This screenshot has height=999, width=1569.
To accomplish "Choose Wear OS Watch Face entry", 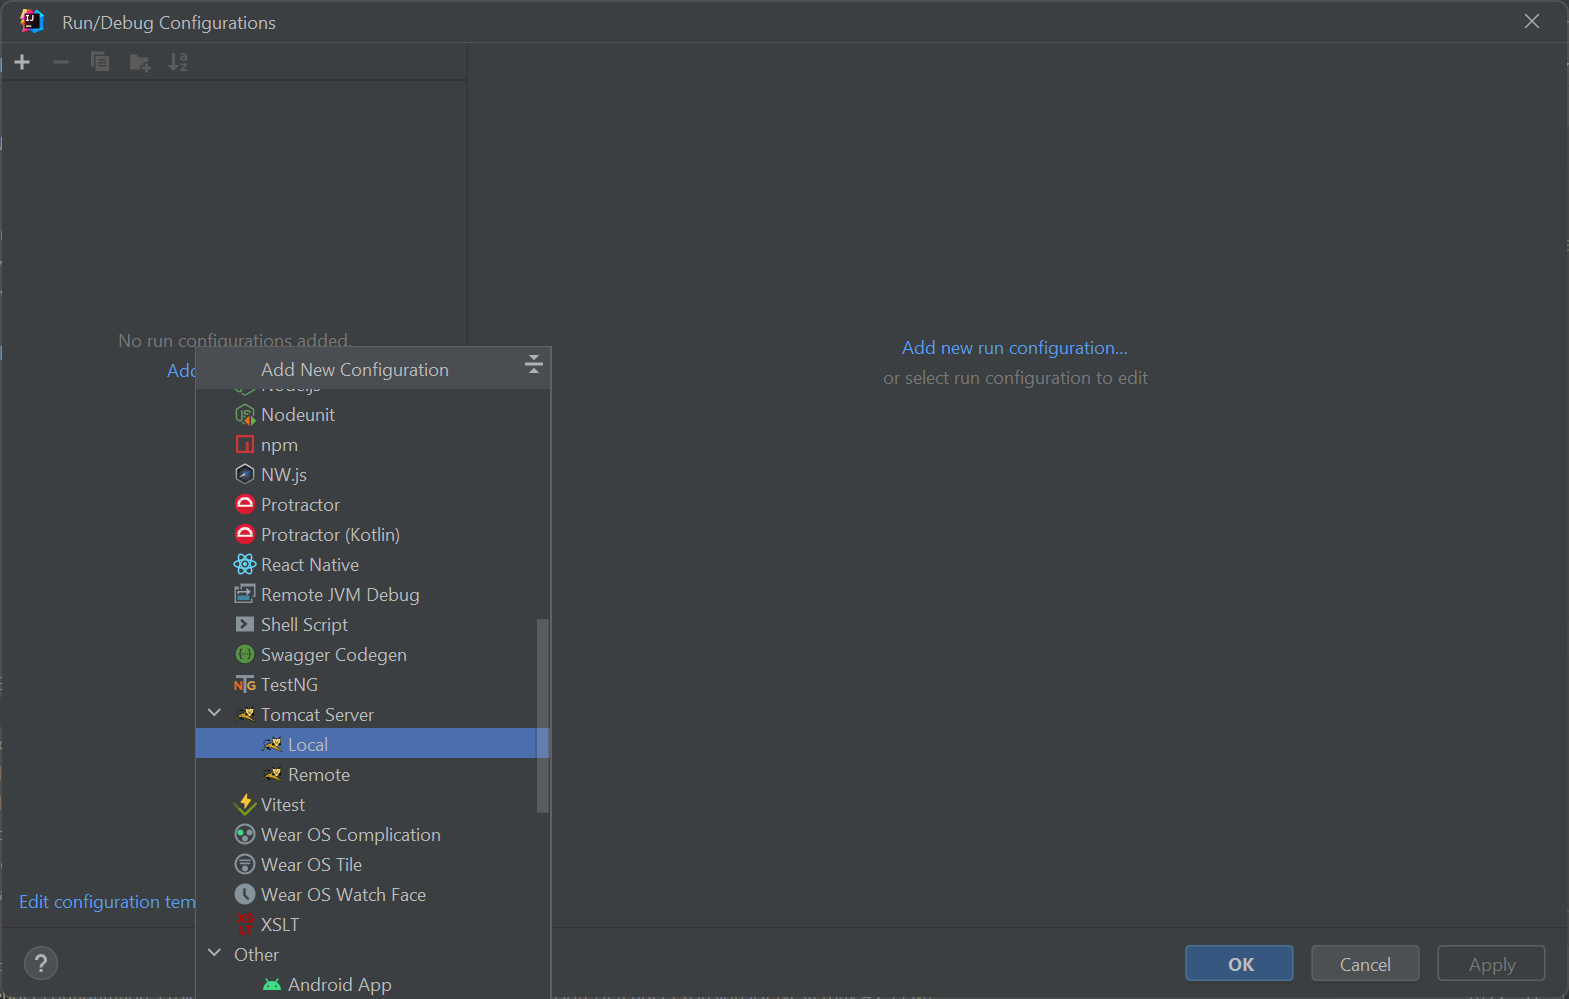I will [366, 894].
